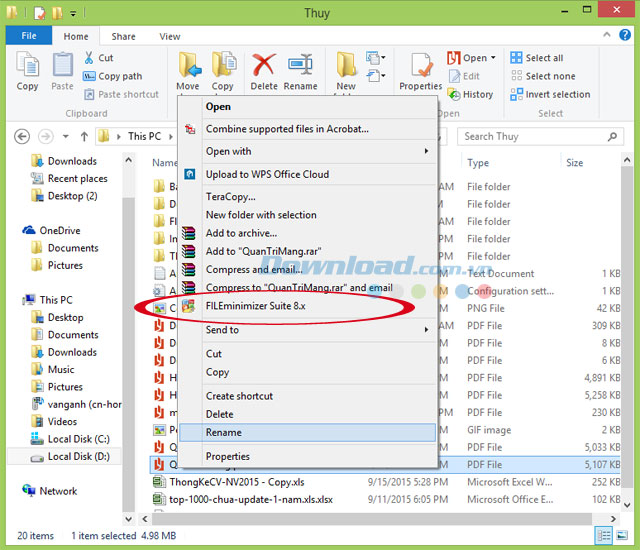This screenshot has width=640, height=550.
Task: Click the quick access Properties icon in title bar
Action: pyautogui.click(x=40, y=13)
